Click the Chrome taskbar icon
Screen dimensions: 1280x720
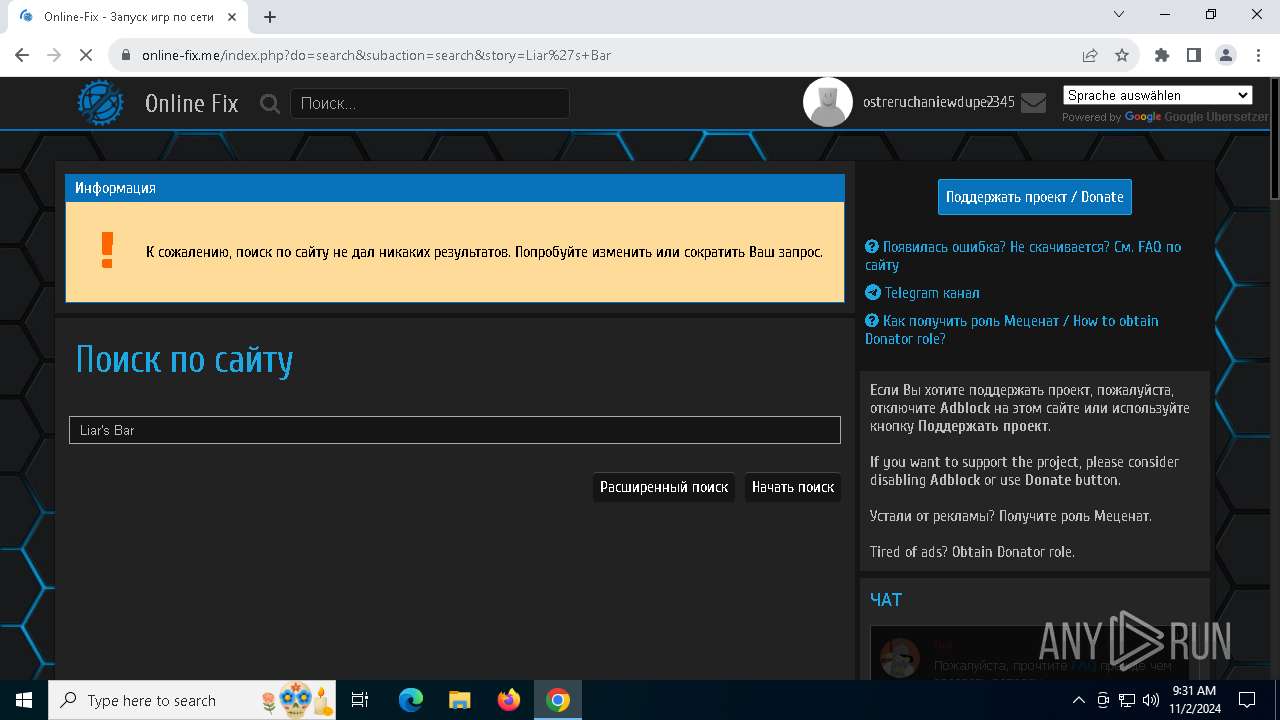click(x=558, y=700)
